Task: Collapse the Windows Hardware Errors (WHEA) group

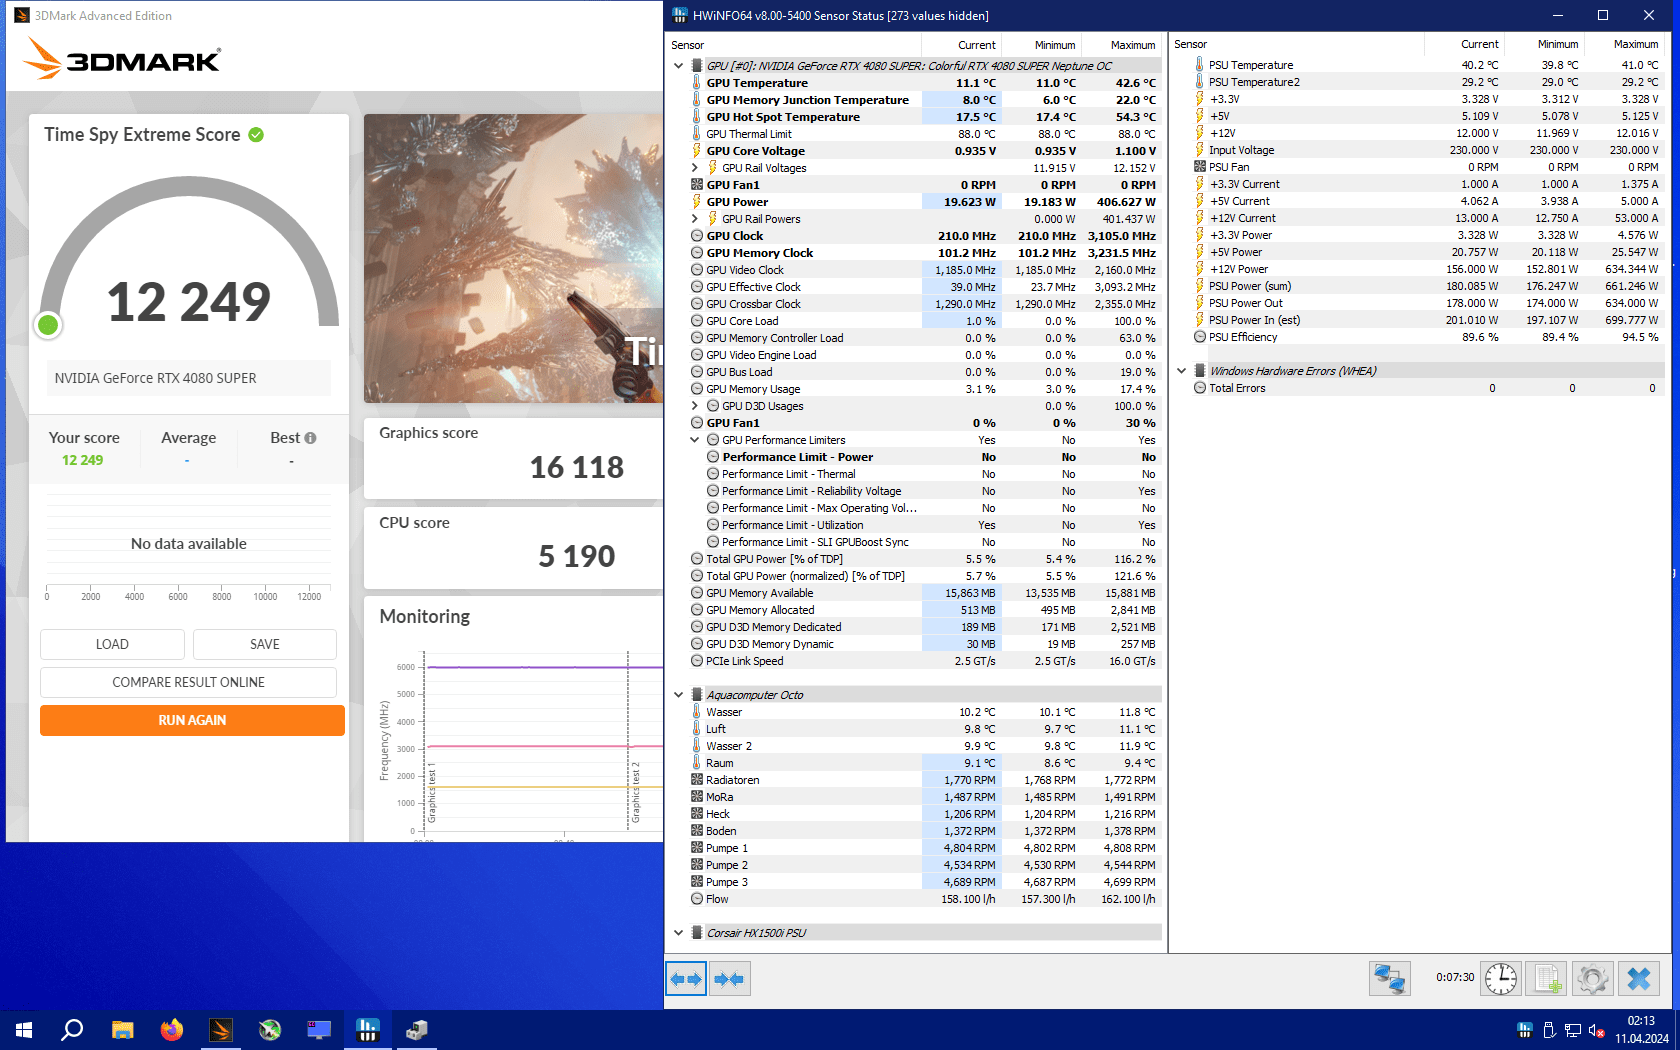Action: [1182, 371]
